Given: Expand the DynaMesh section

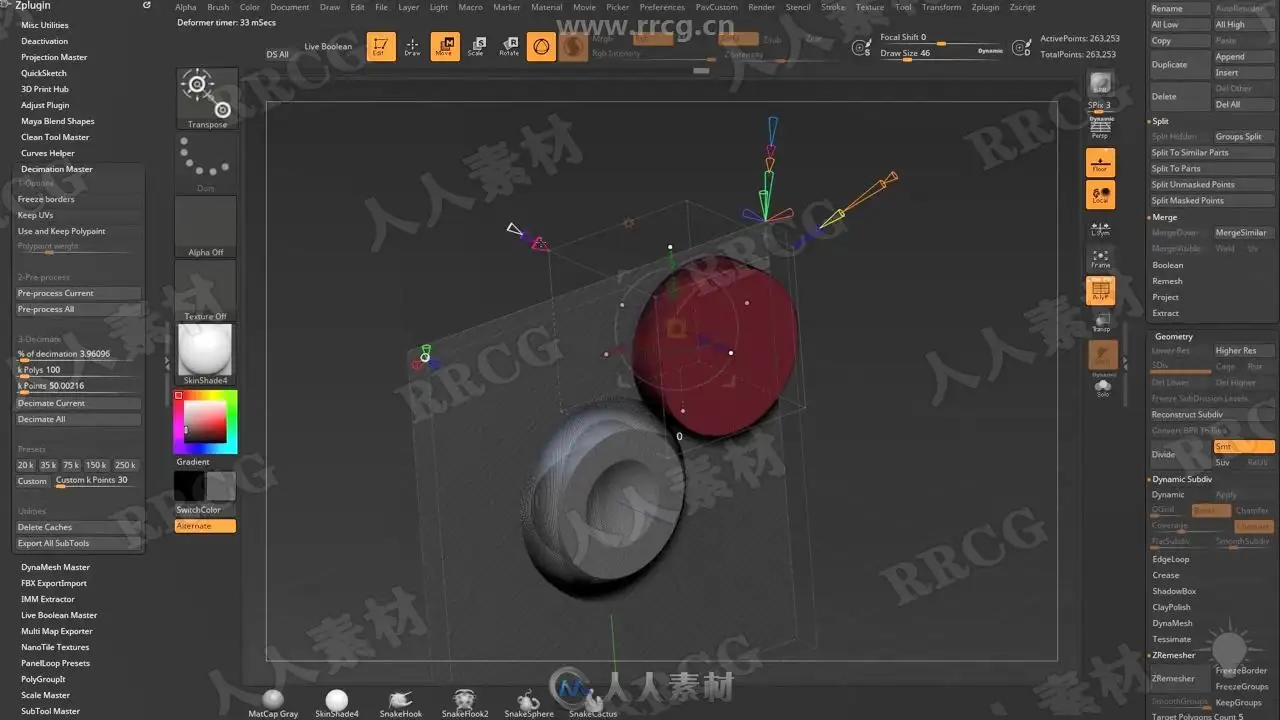Looking at the screenshot, I should [1172, 623].
